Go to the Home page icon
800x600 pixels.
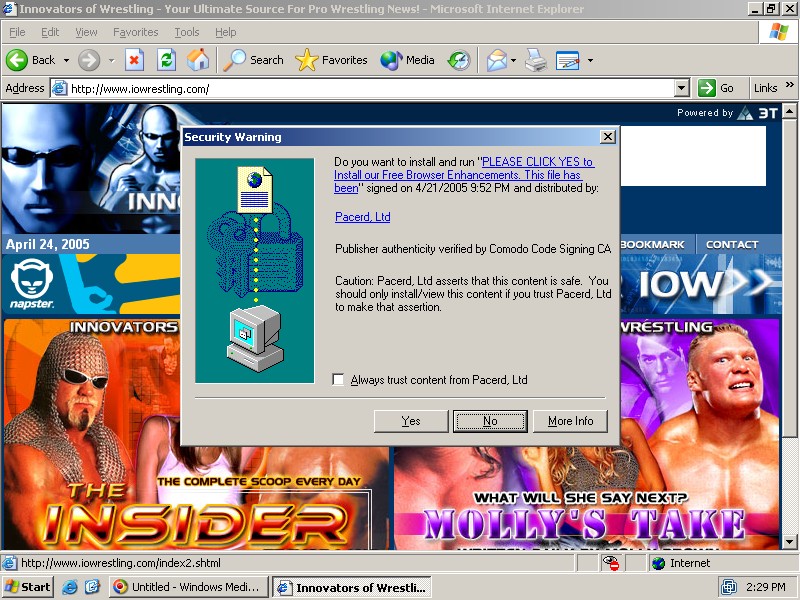point(198,60)
